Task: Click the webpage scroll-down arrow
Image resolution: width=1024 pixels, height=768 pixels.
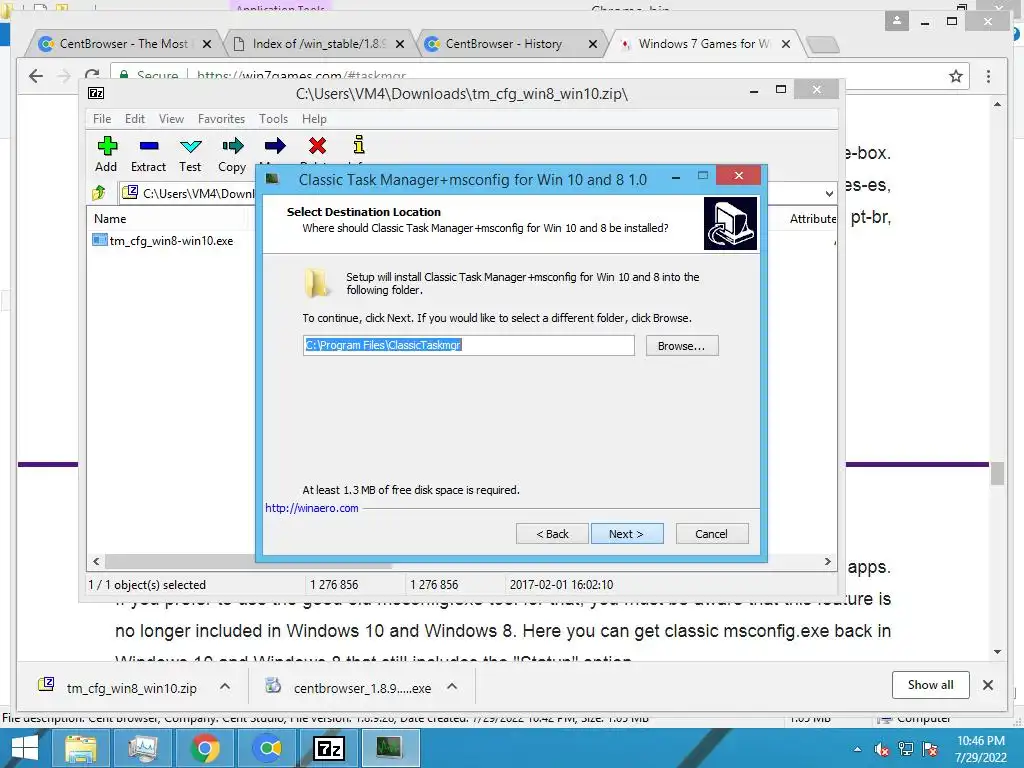Action: click(997, 651)
